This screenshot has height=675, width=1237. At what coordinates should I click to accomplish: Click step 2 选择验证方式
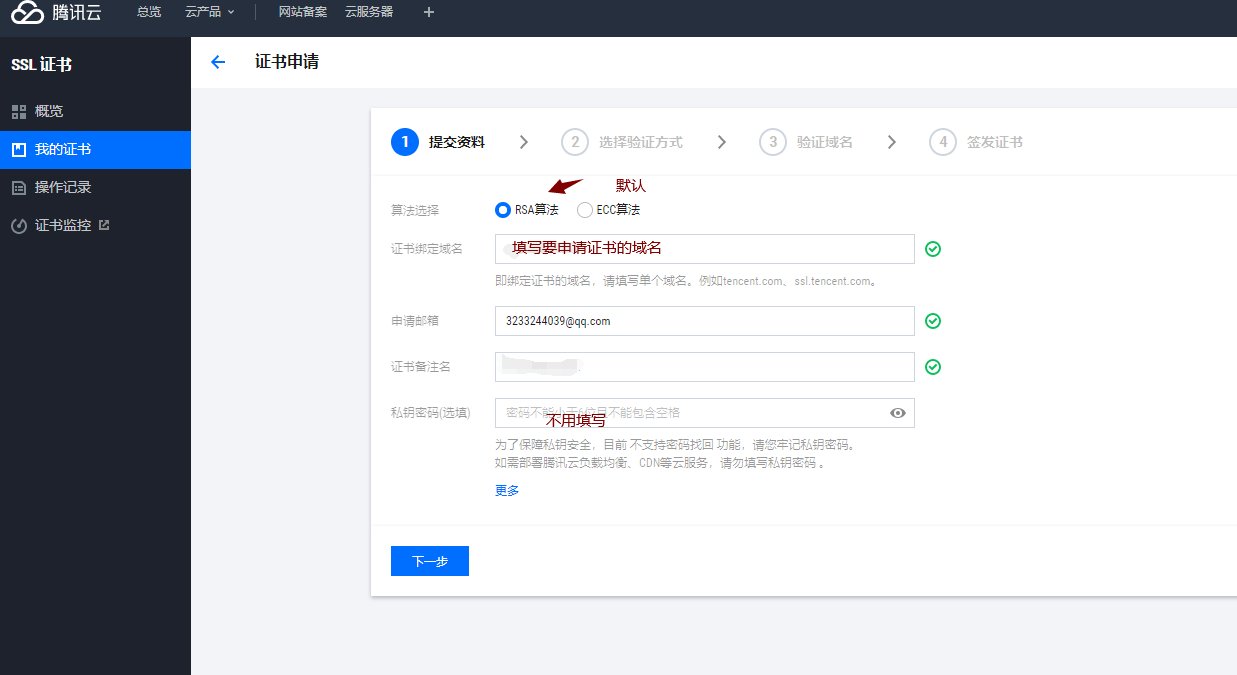click(622, 142)
